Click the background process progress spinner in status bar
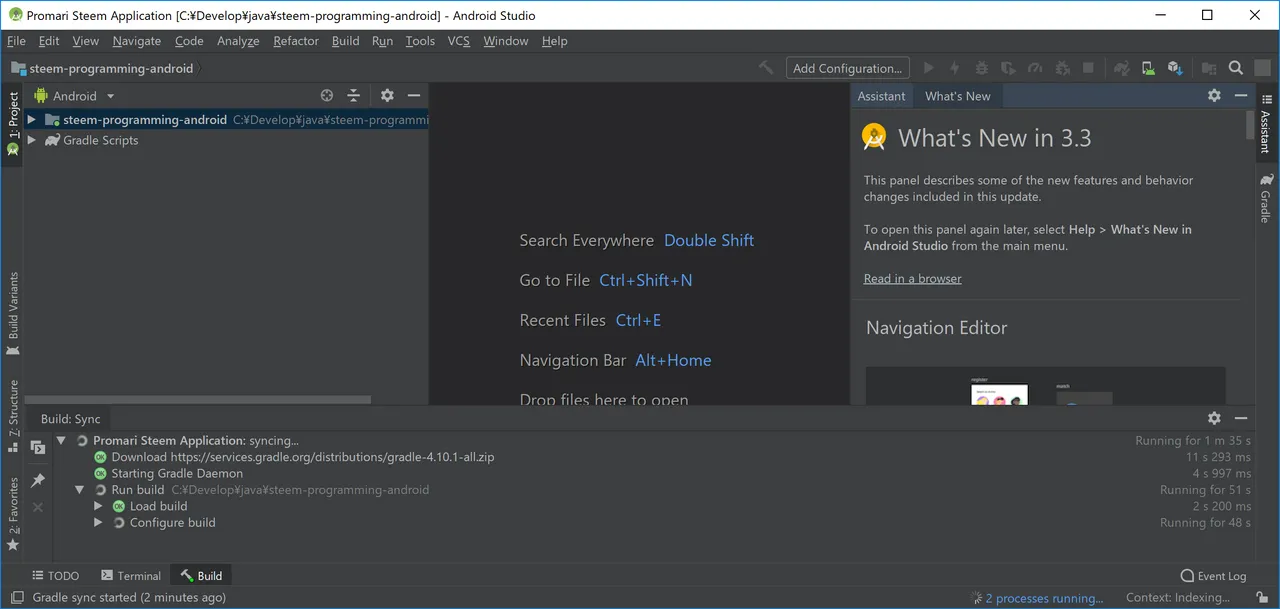This screenshot has height=609, width=1280. pos(977,598)
